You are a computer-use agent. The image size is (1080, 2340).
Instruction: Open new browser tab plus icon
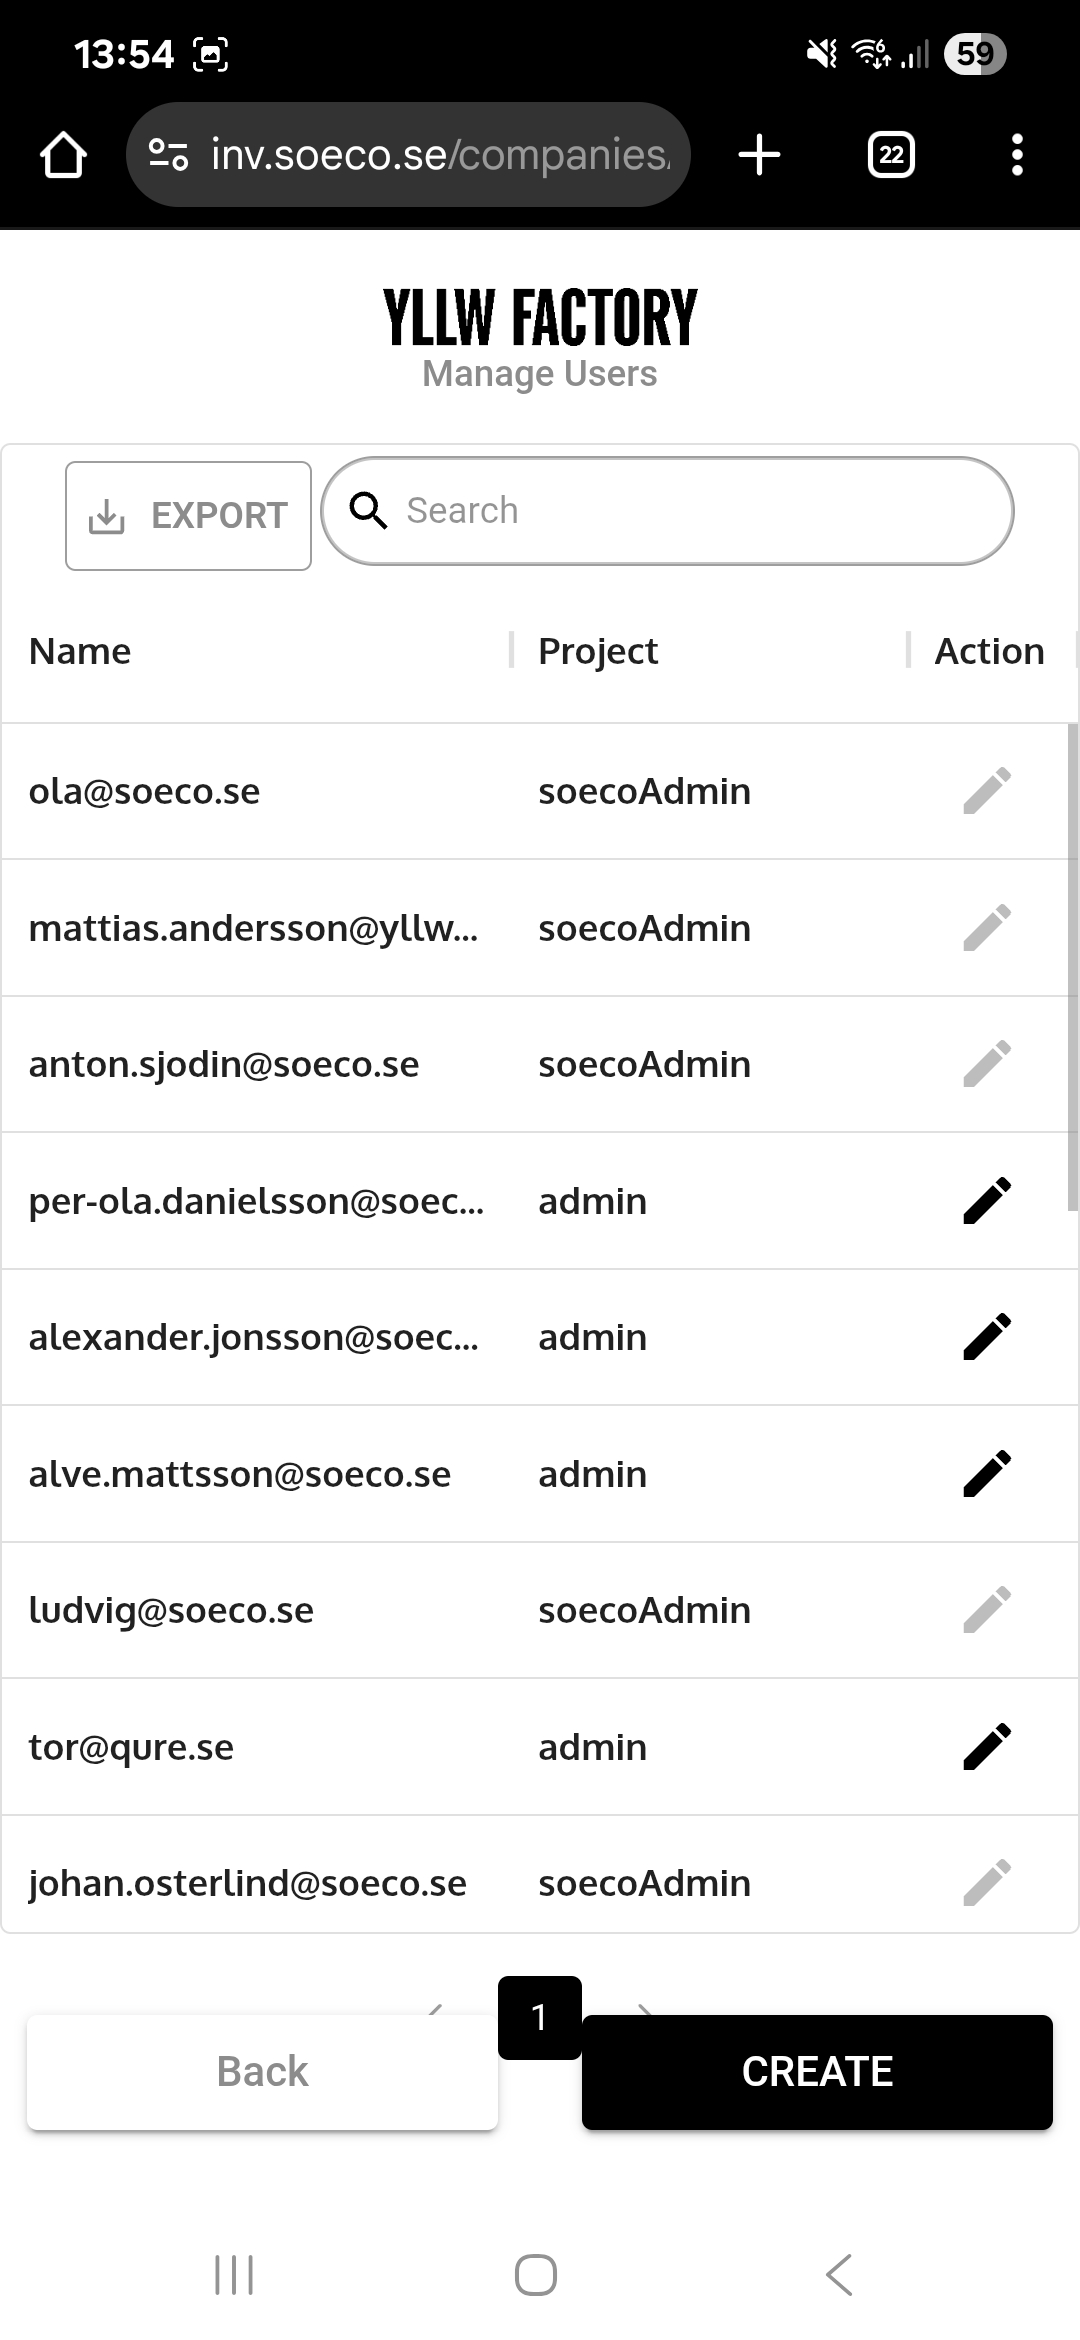coord(759,155)
